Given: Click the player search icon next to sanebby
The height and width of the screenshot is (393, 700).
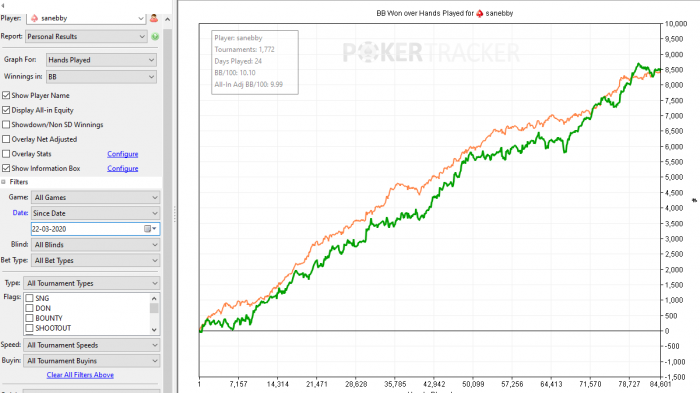Looking at the screenshot, I should 154,18.
